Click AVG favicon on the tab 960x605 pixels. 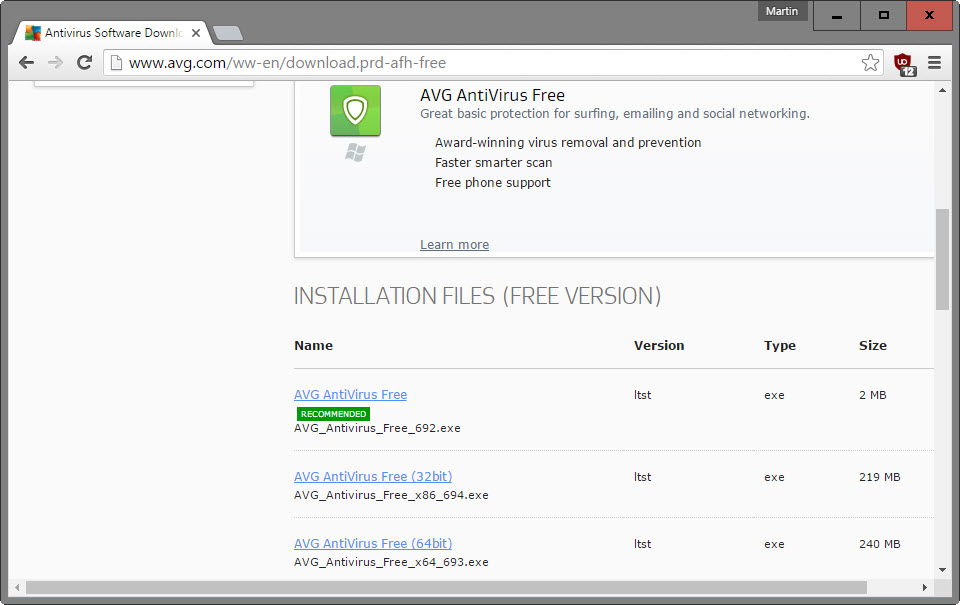coord(32,33)
